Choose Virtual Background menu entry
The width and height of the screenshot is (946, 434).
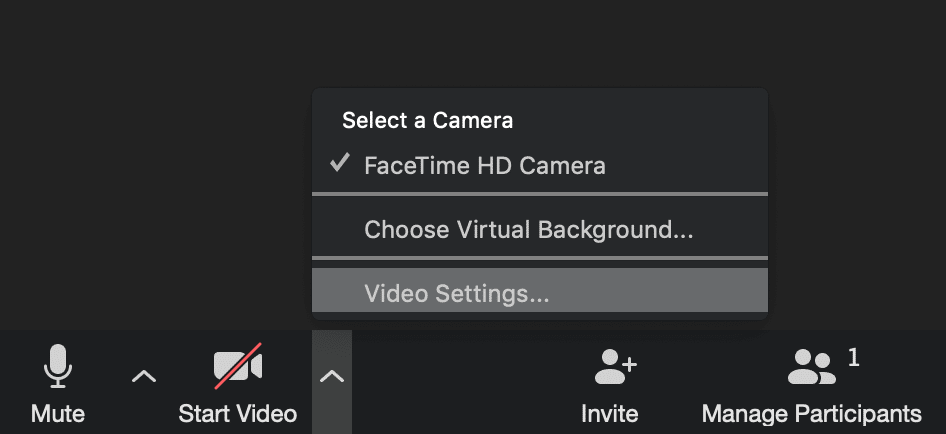tap(528, 230)
